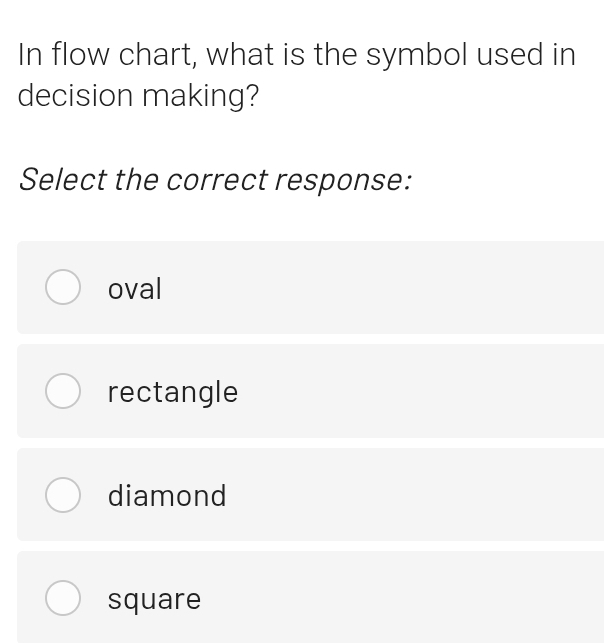
Task: Select the oval radio button
Action: (x=63, y=288)
